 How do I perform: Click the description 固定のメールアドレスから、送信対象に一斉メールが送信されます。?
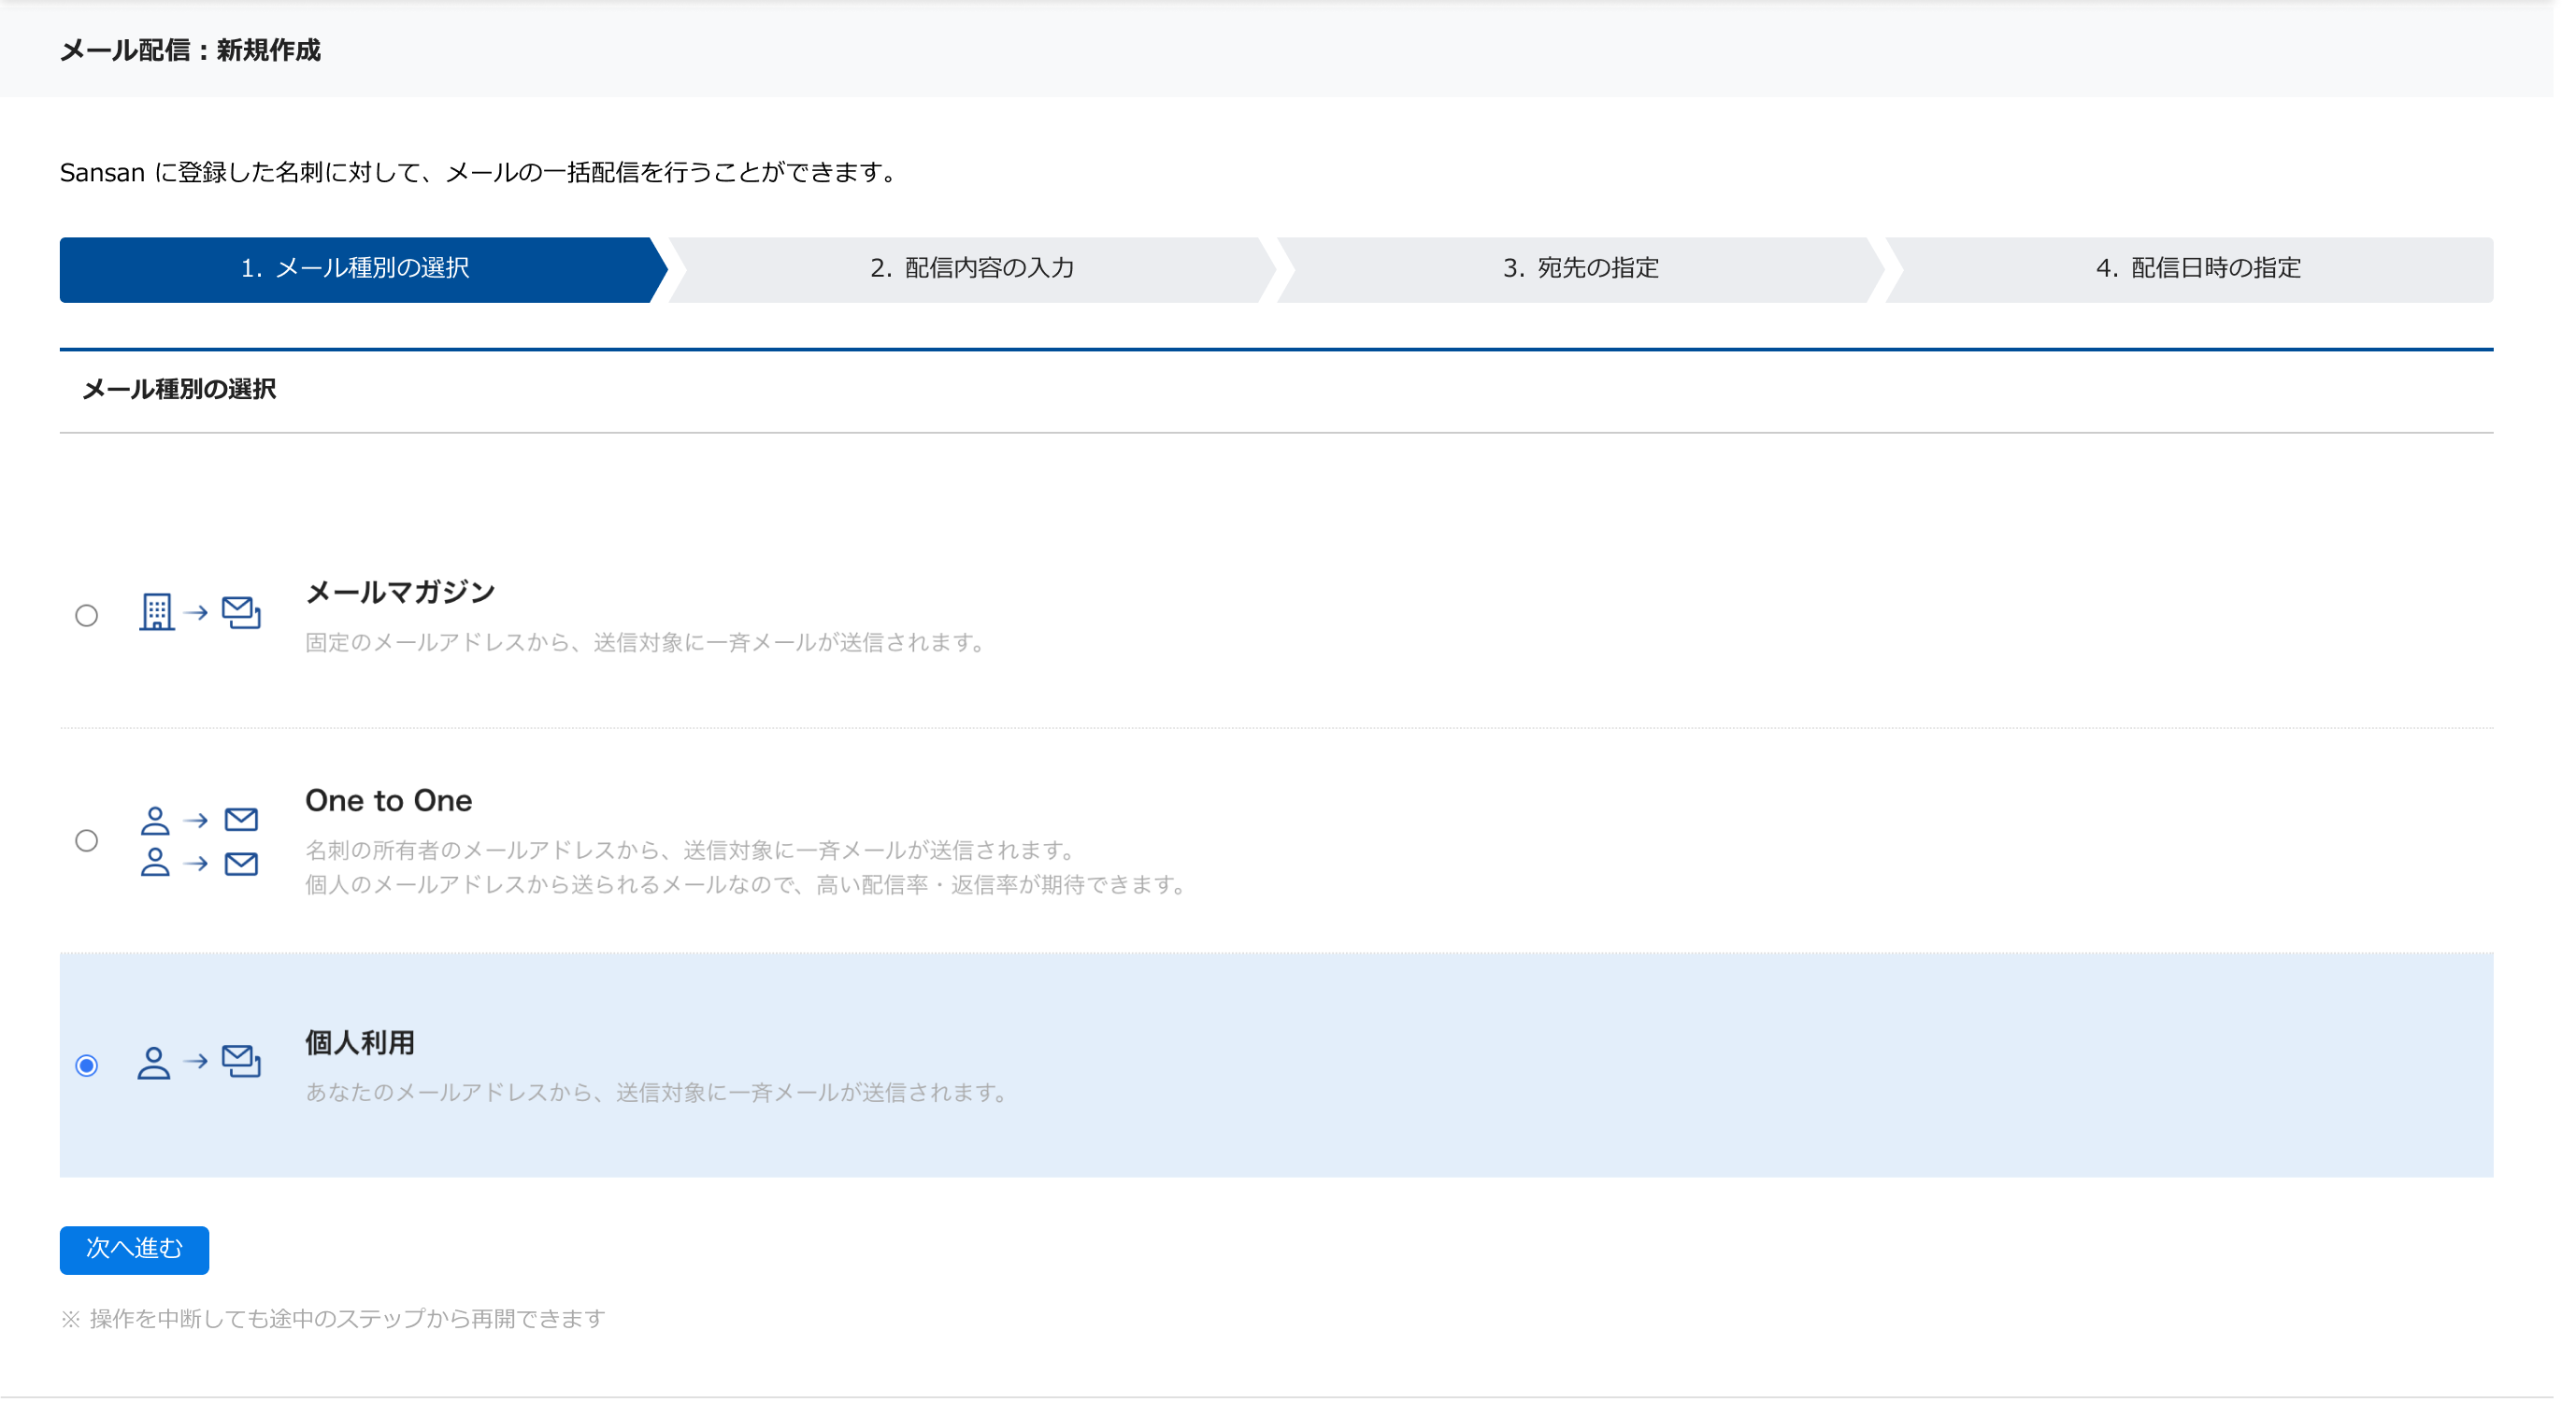click(x=648, y=643)
